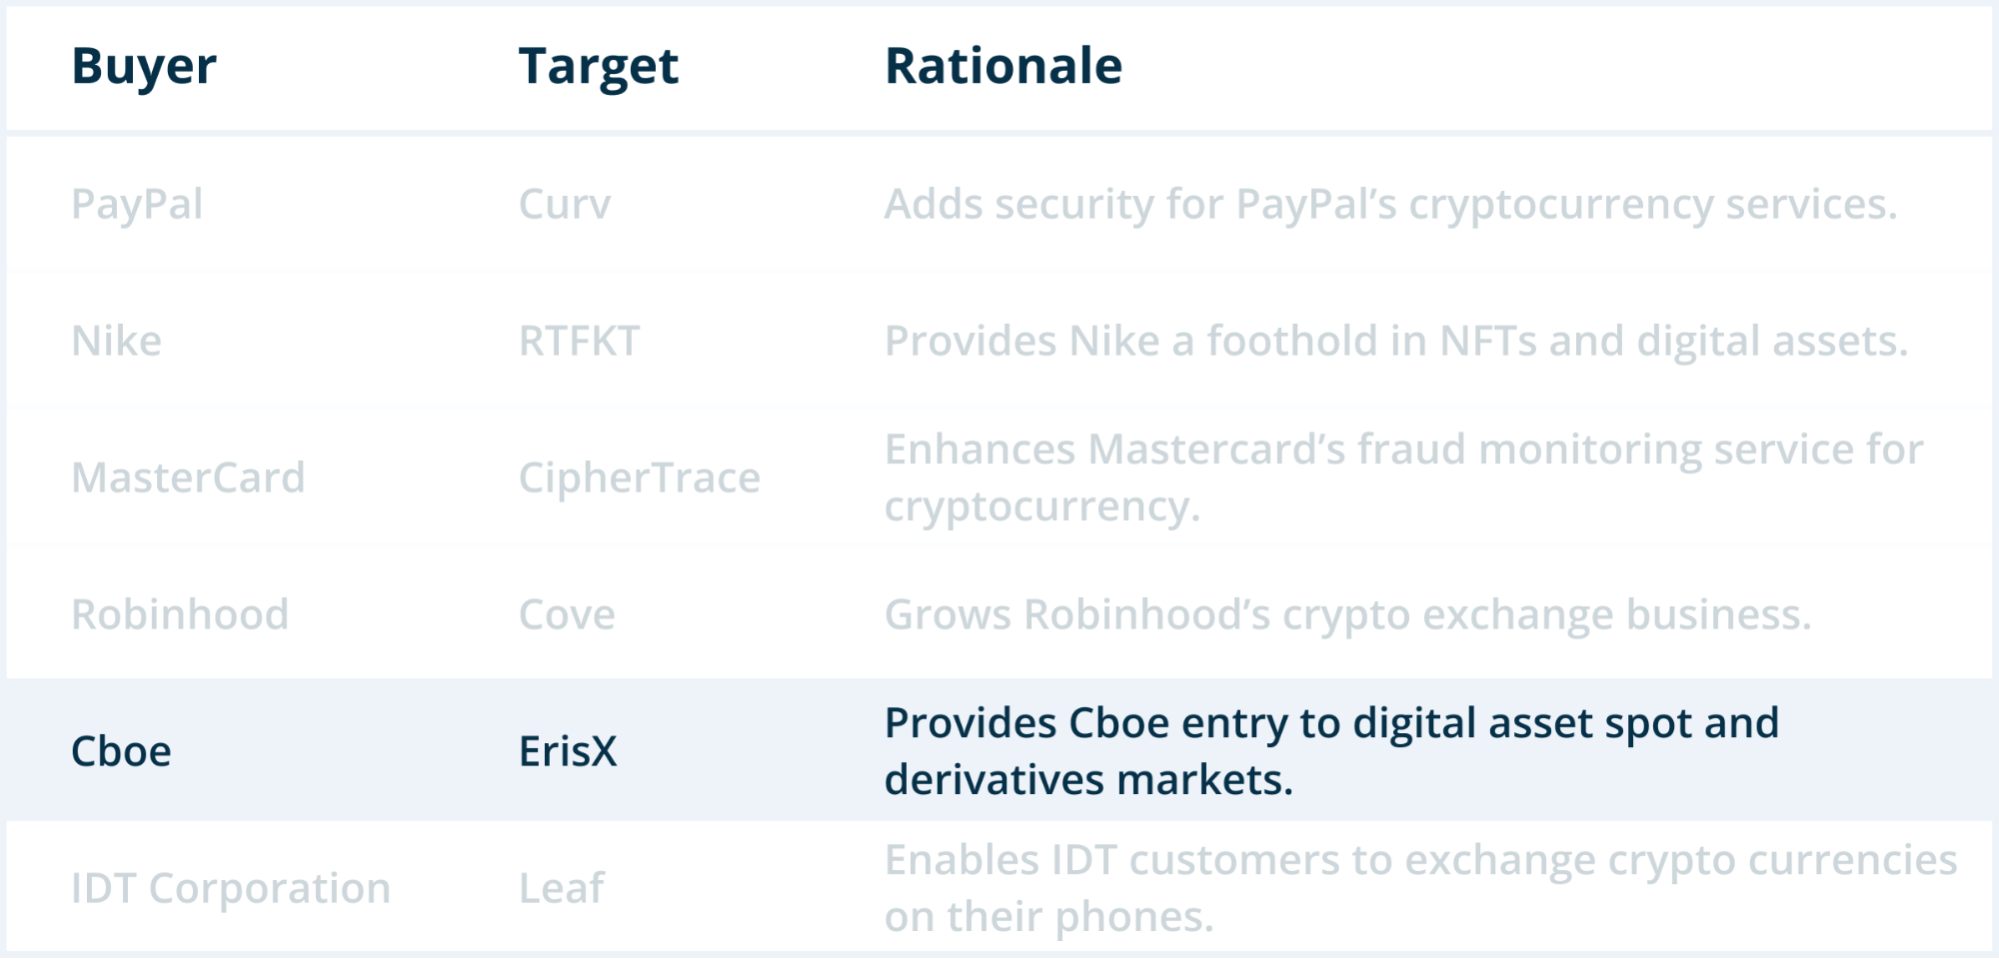Viewport: 1999px width, 959px height.
Task: Select the highlighted Cboe buyer cell
Action: click(121, 752)
